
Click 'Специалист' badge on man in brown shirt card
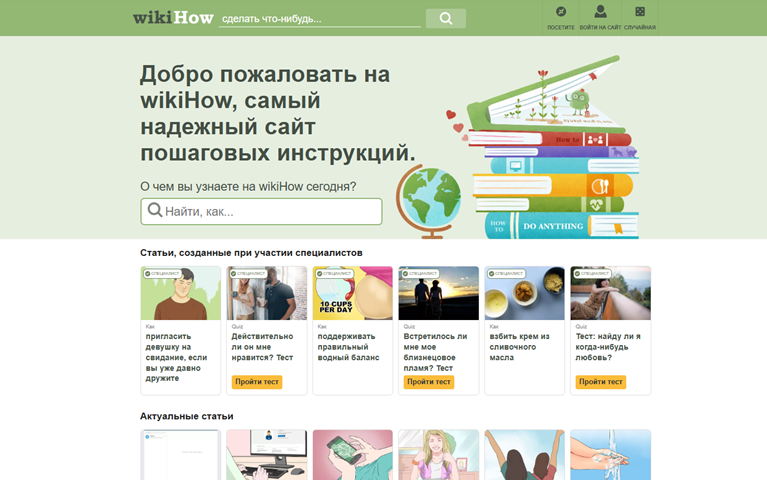tap(162, 274)
